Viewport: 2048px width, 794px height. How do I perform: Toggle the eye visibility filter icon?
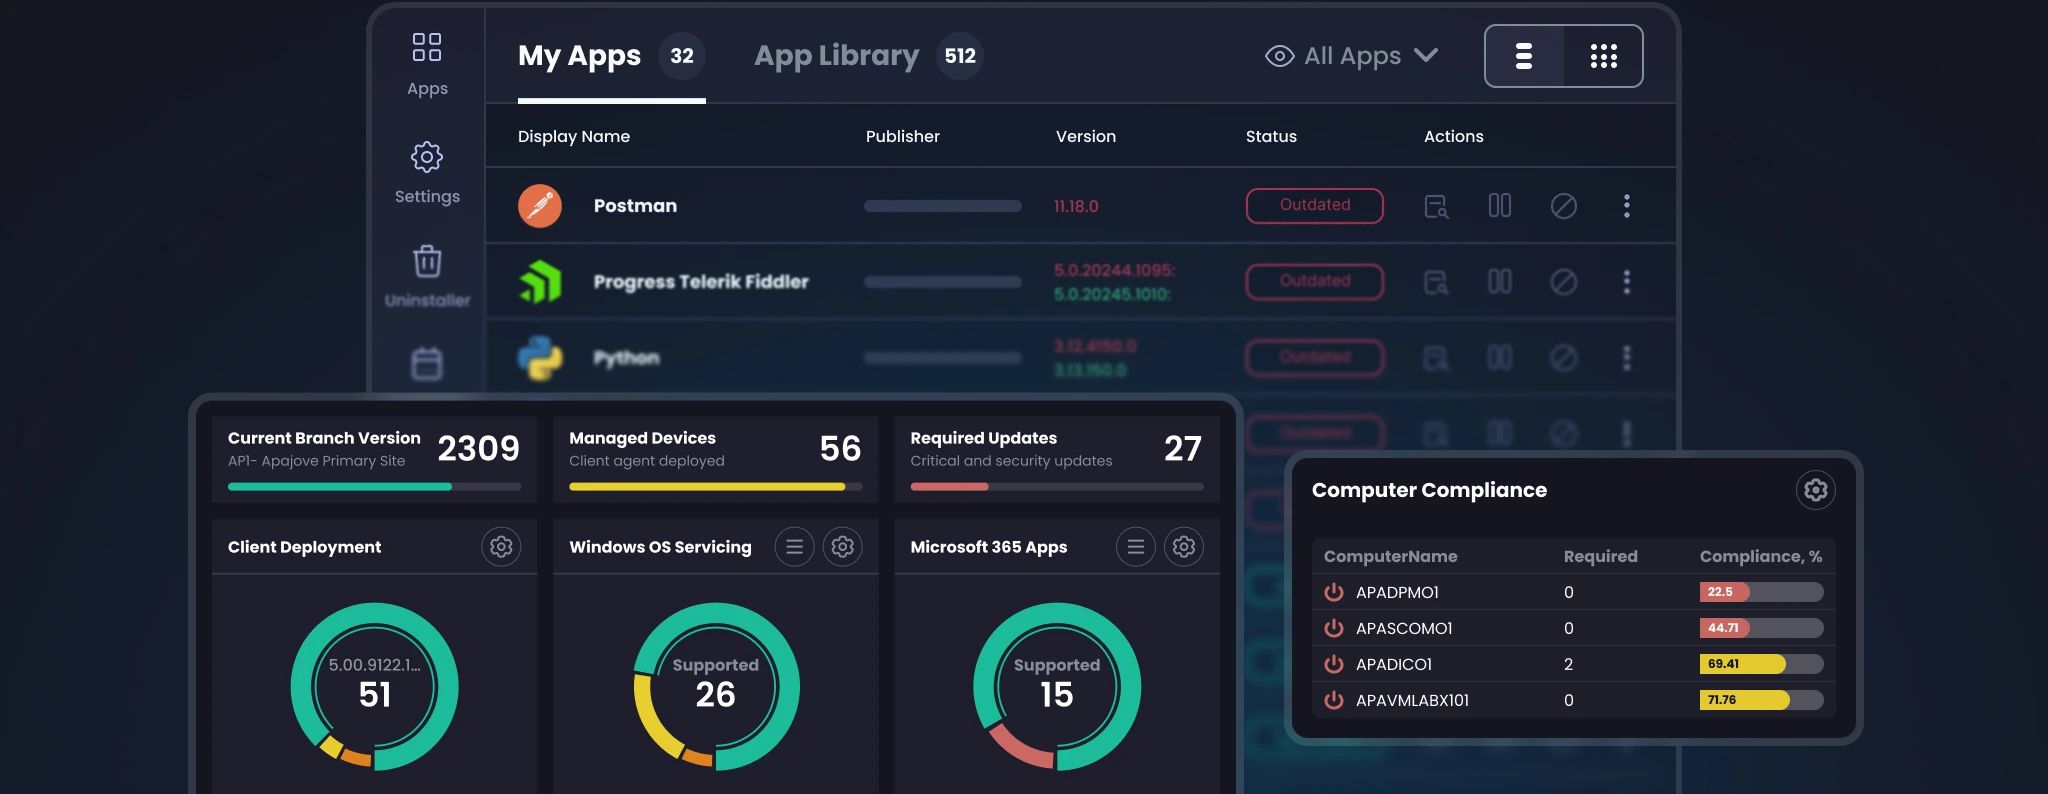[1280, 56]
